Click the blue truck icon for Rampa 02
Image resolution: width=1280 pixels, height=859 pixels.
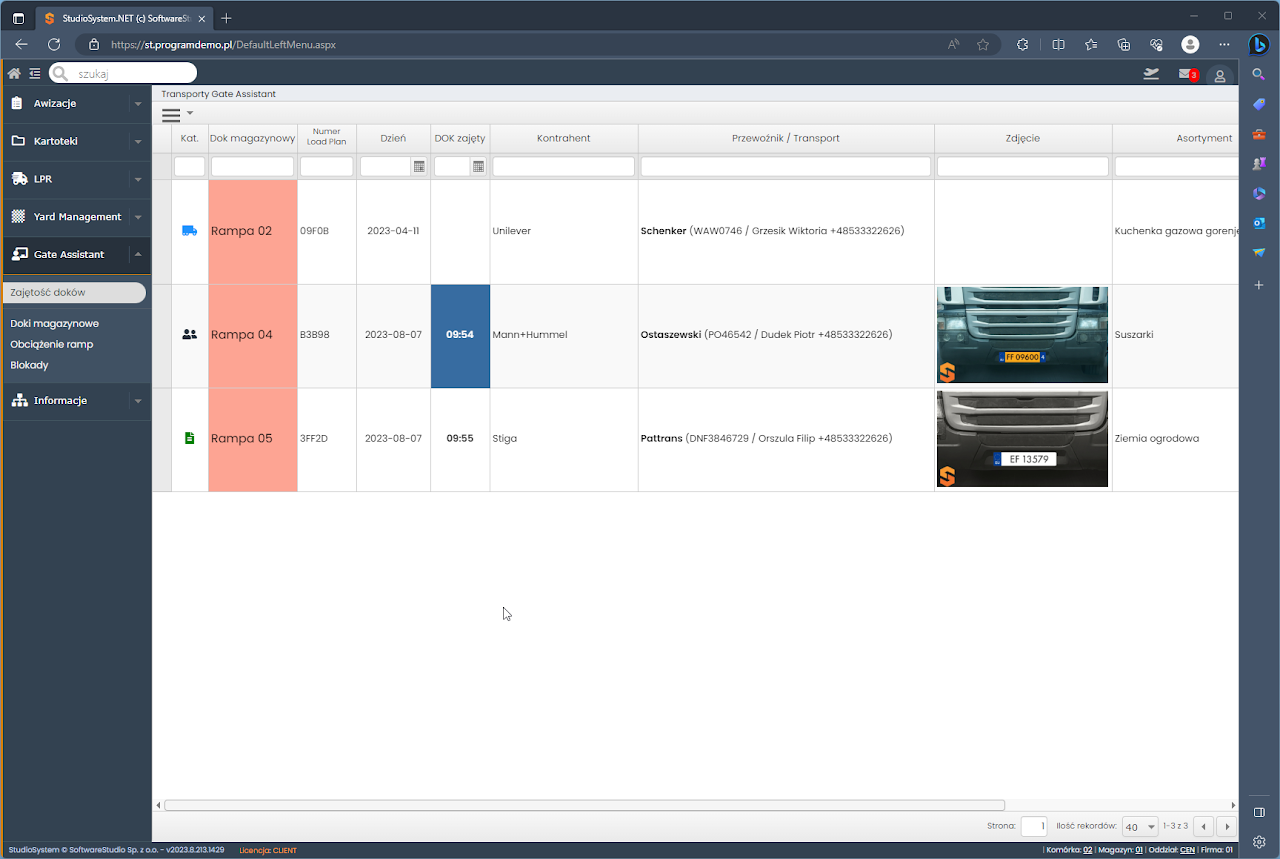(x=189, y=231)
